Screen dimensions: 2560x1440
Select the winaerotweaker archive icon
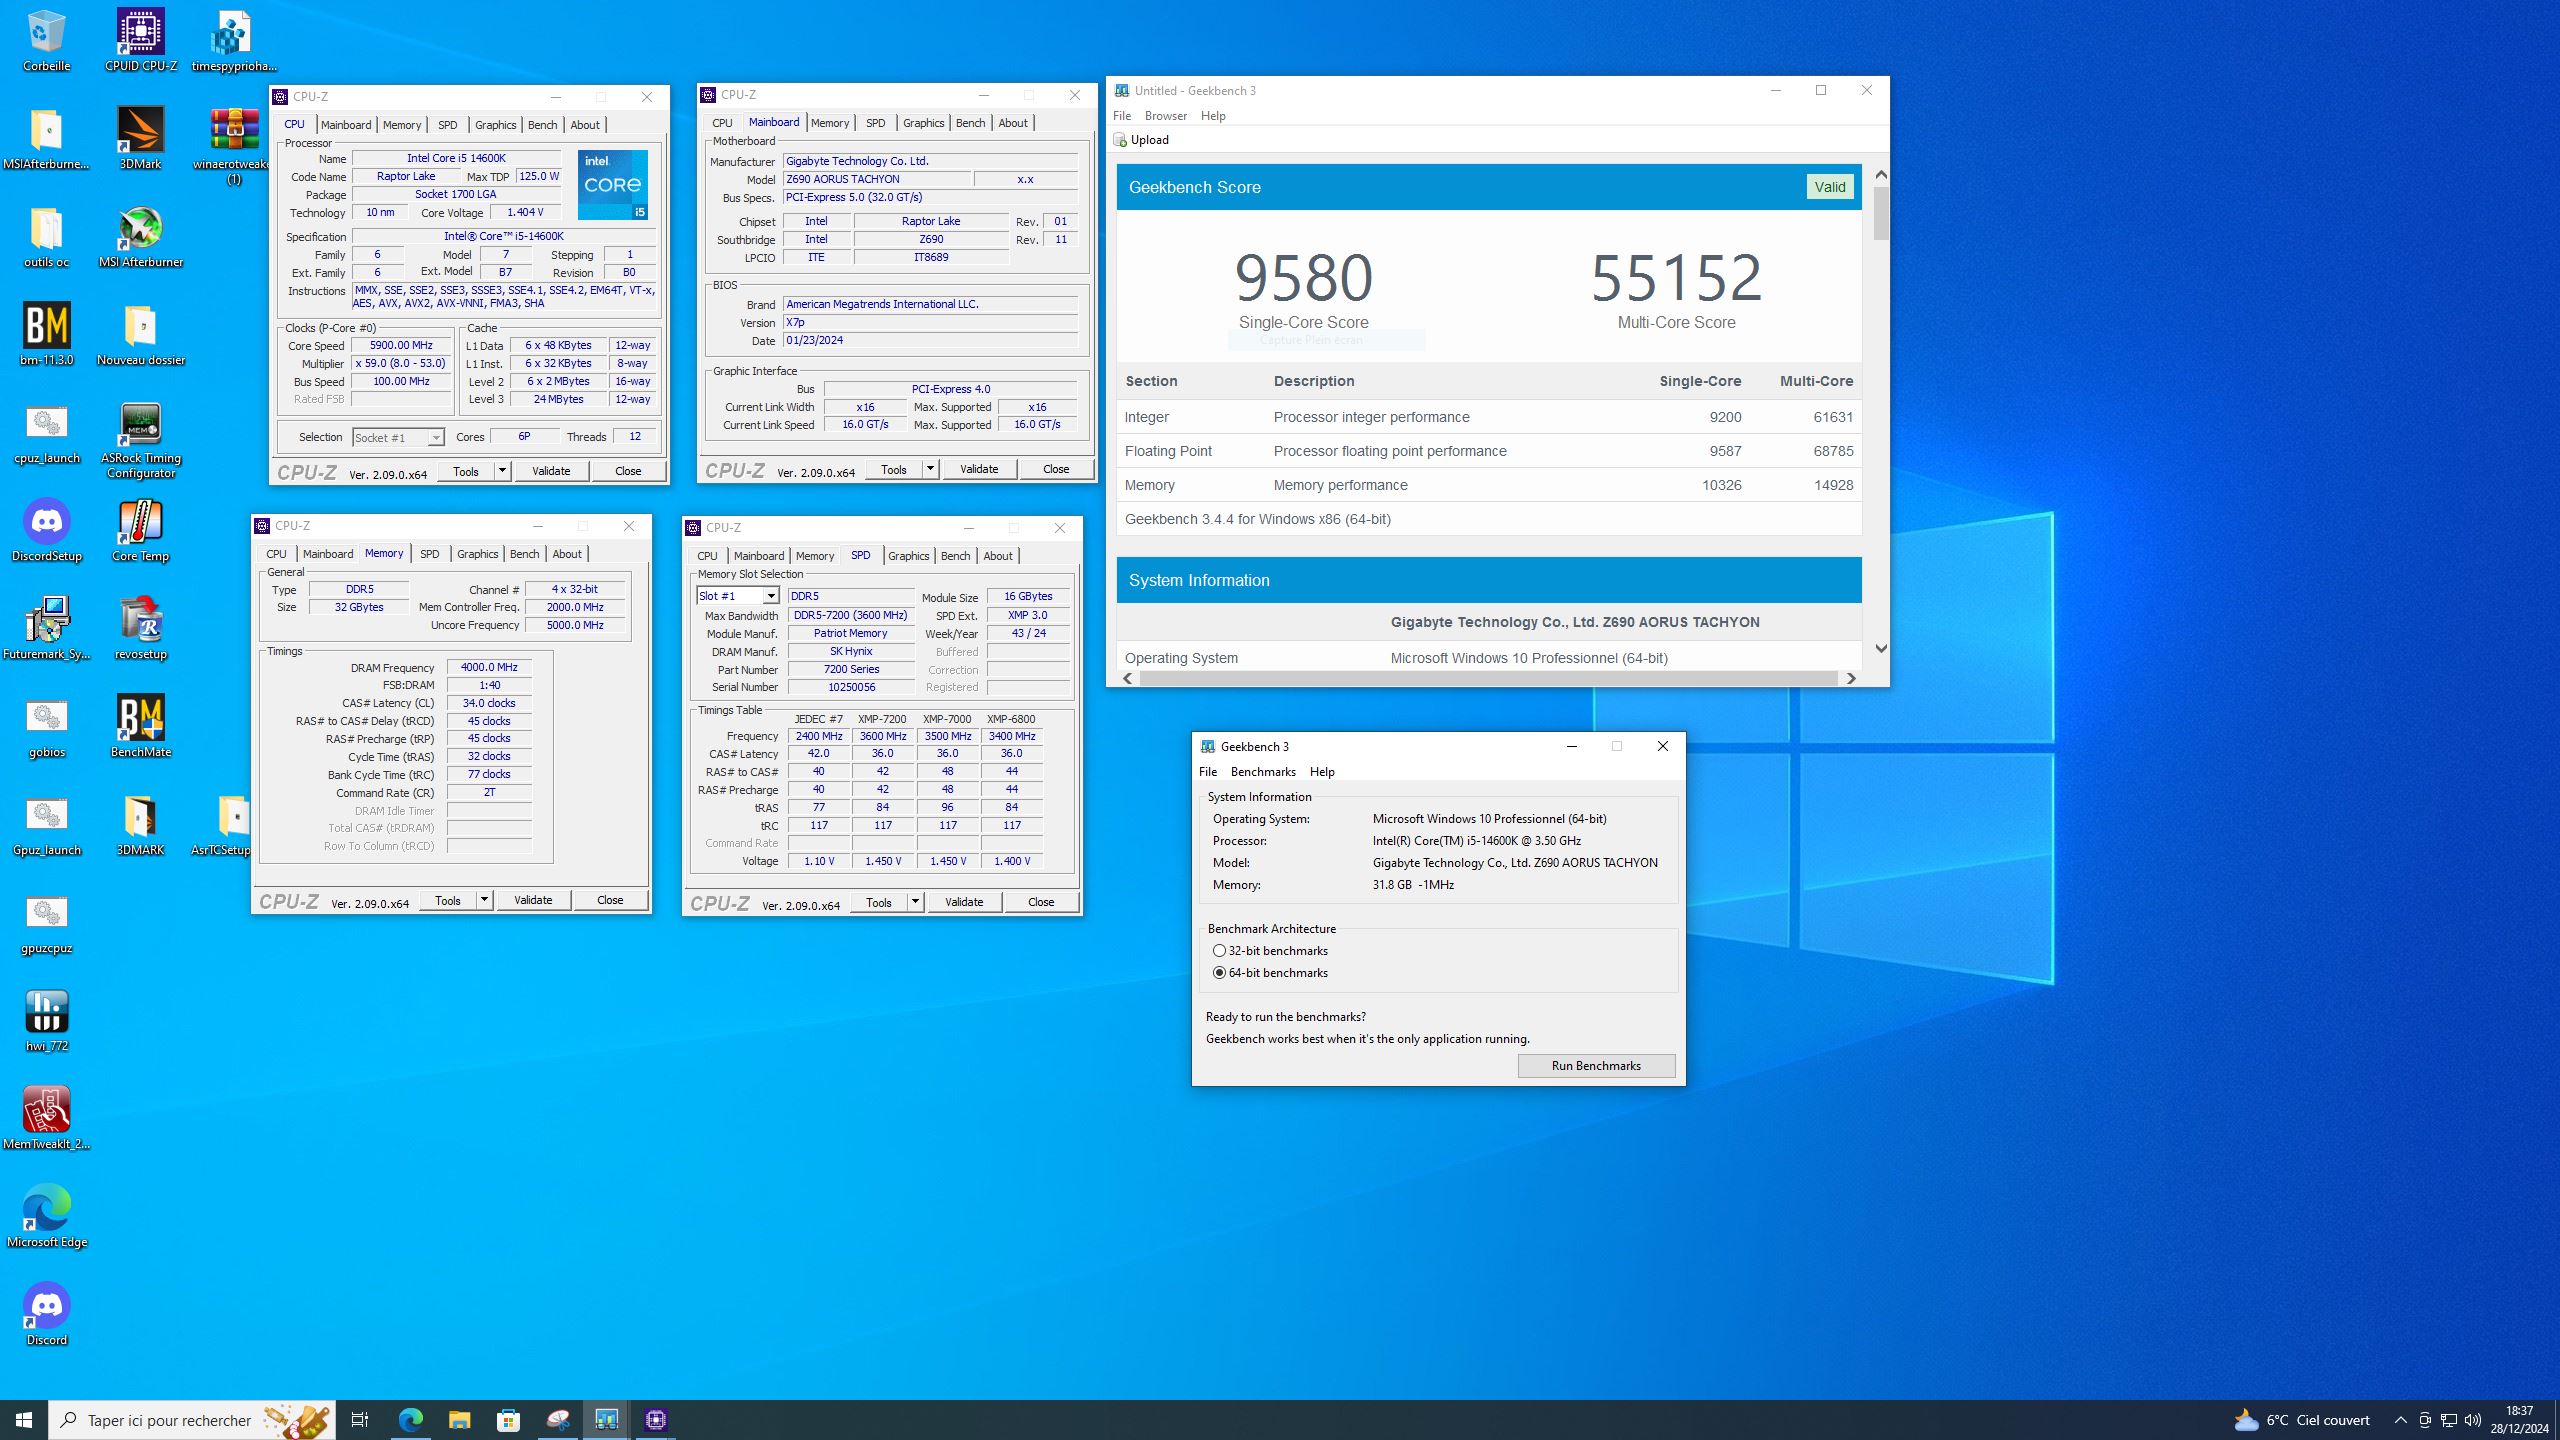point(234,146)
